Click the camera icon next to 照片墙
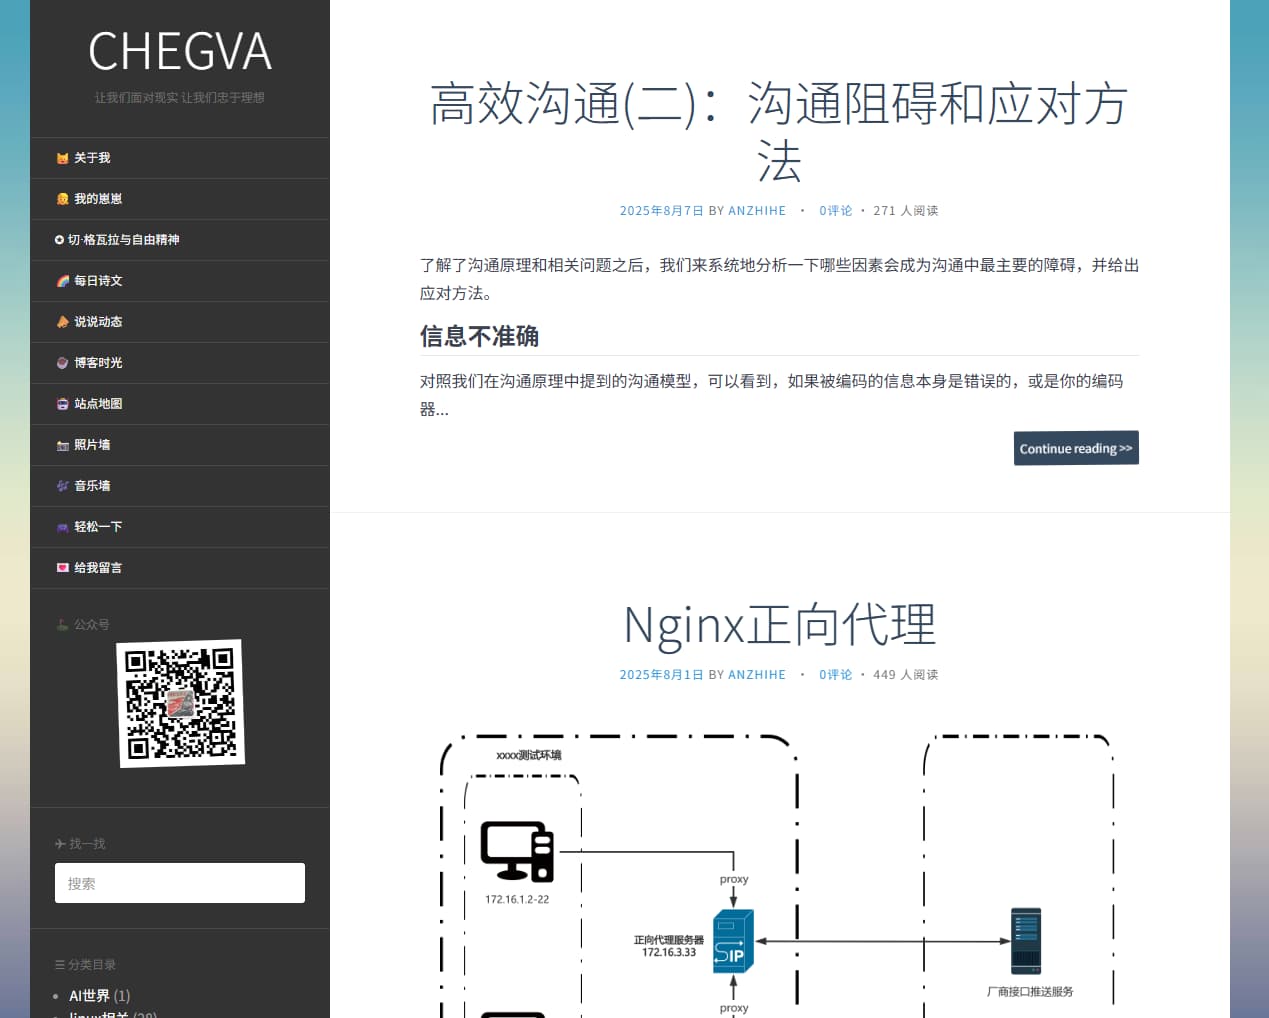Image resolution: width=1269 pixels, height=1018 pixels. (62, 445)
